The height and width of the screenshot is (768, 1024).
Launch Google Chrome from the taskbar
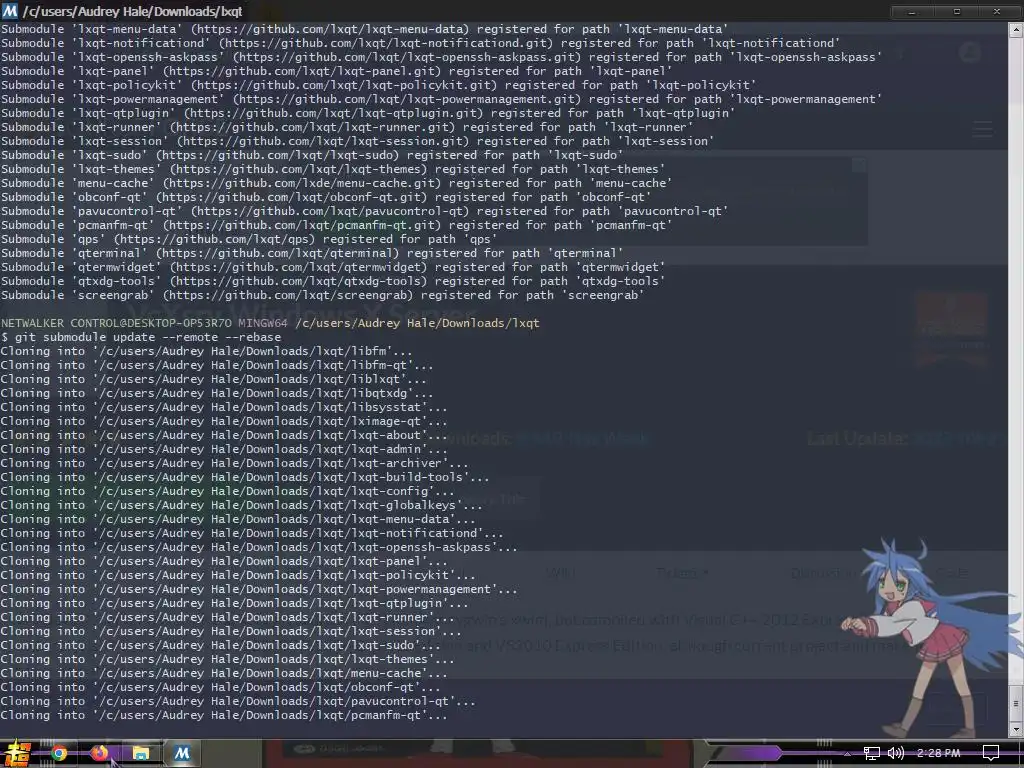tap(59, 754)
